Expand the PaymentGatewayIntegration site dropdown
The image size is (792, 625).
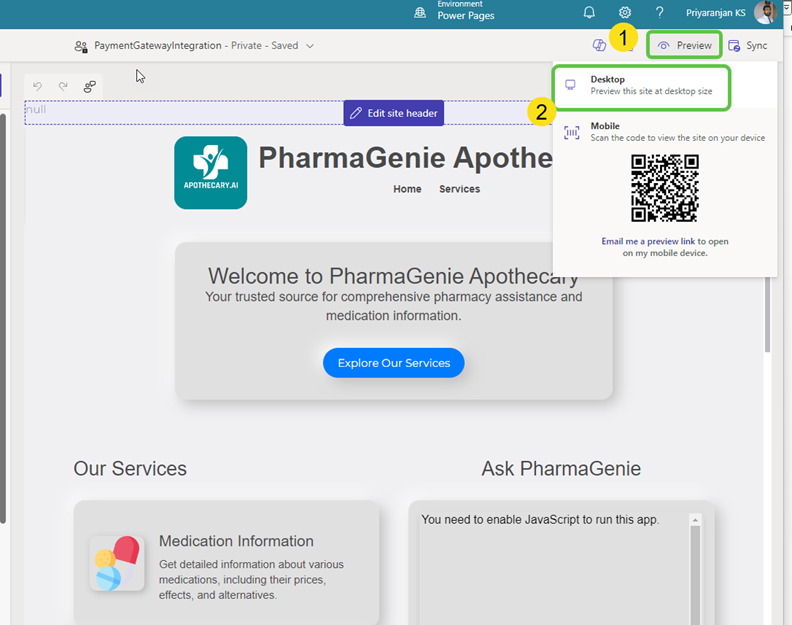pos(310,46)
